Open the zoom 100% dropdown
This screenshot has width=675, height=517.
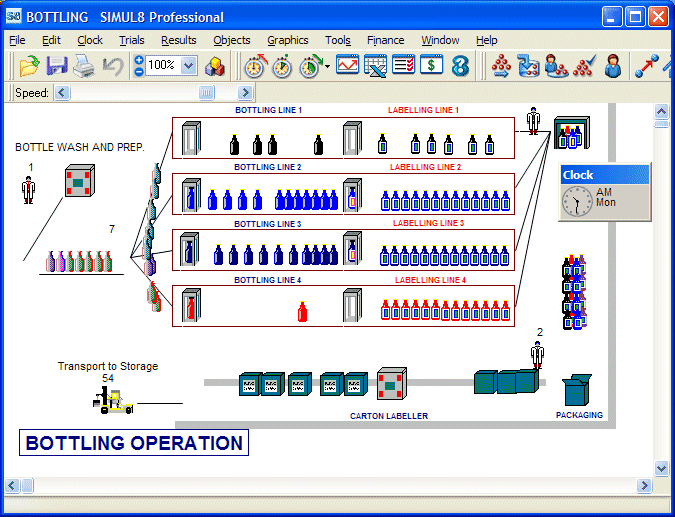coord(189,66)
